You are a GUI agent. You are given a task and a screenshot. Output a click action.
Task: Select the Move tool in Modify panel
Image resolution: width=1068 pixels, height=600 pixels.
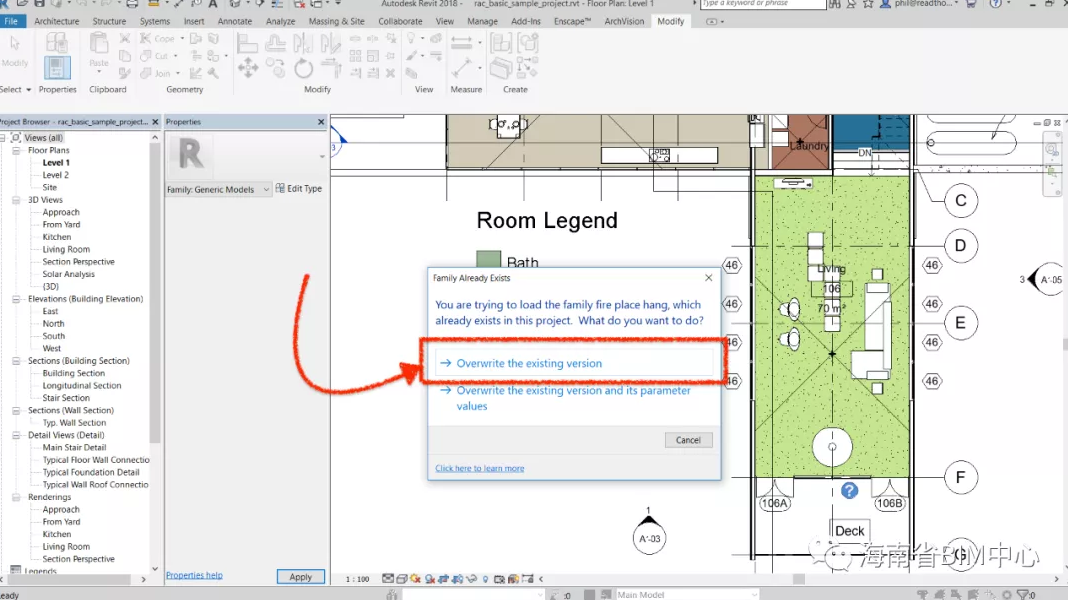click(x=247, y=68)
